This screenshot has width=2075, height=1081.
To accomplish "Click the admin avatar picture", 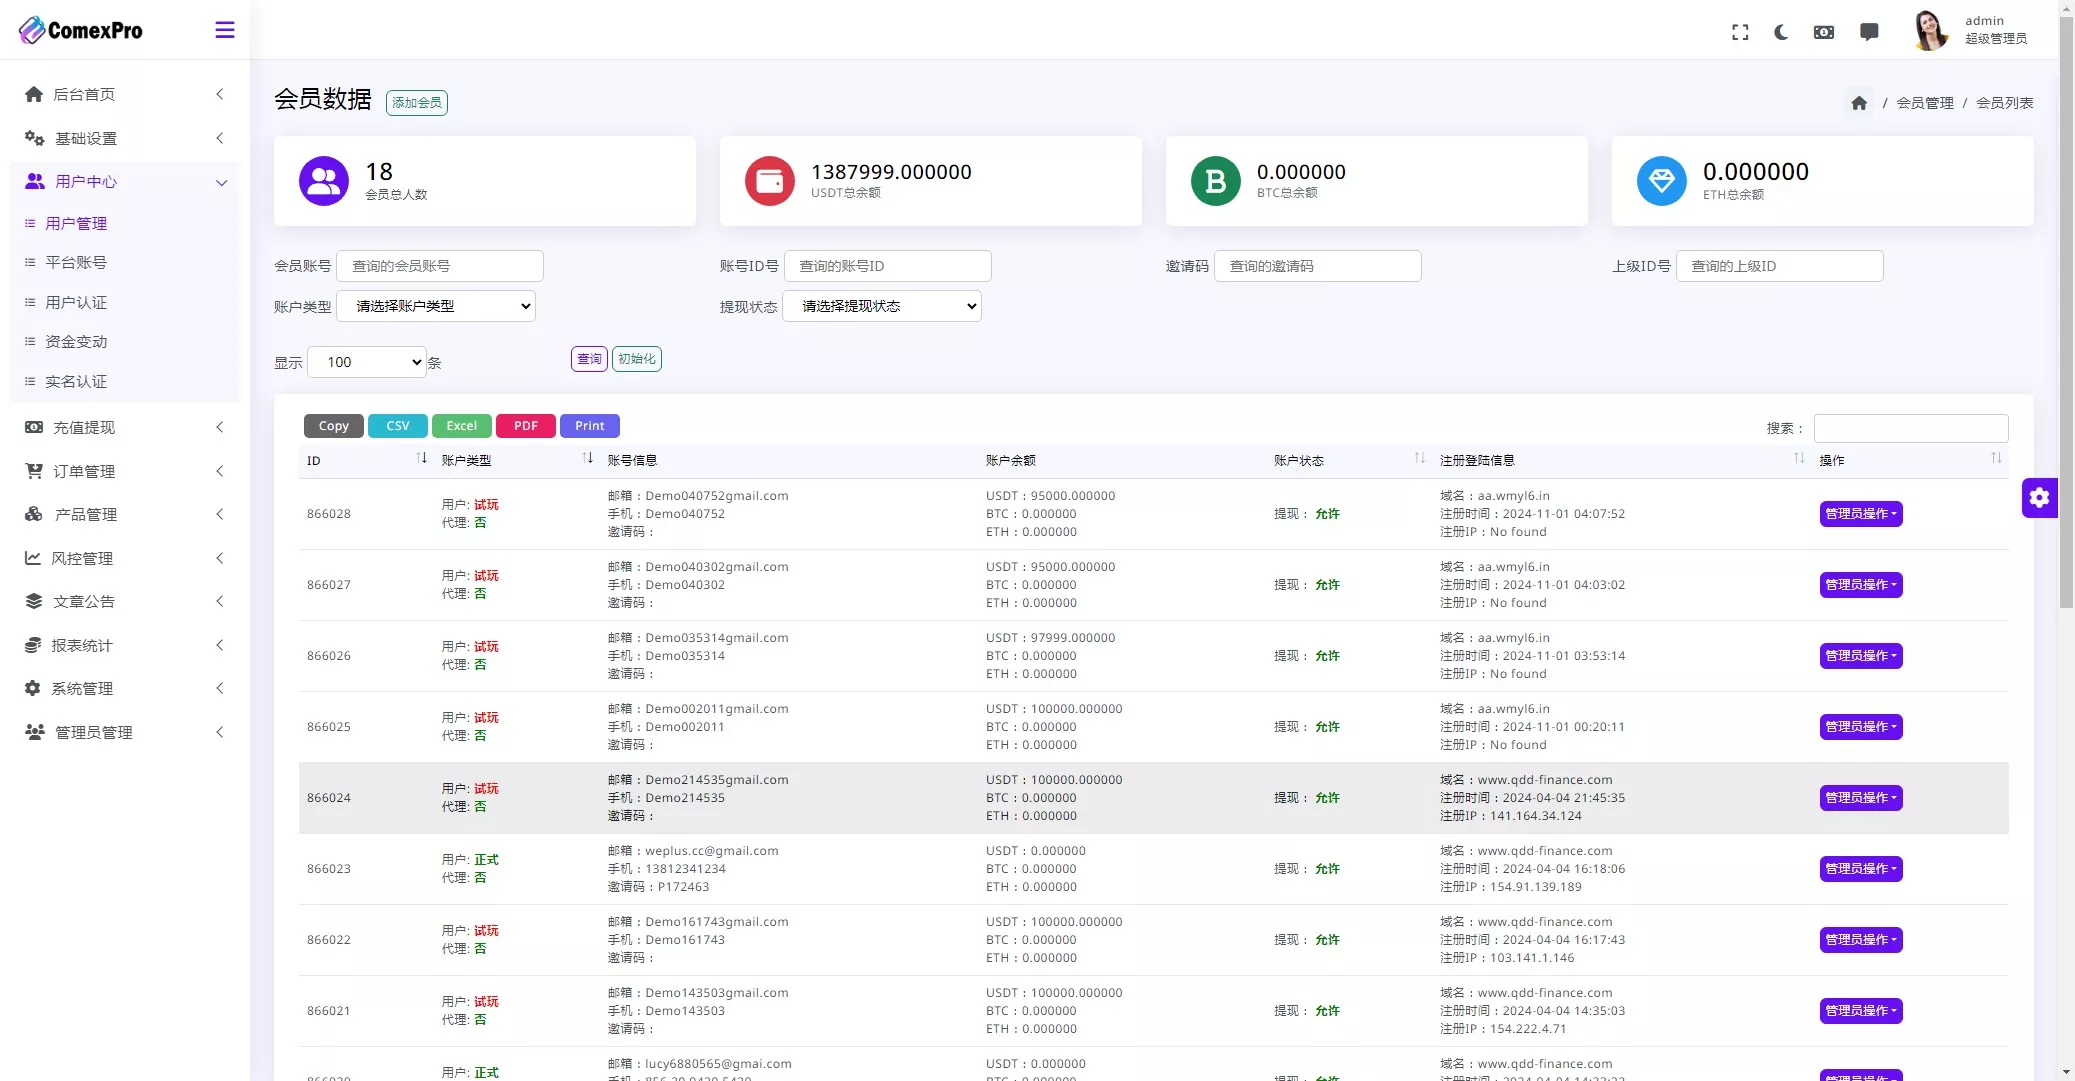I will click(x=1930, y=30).
